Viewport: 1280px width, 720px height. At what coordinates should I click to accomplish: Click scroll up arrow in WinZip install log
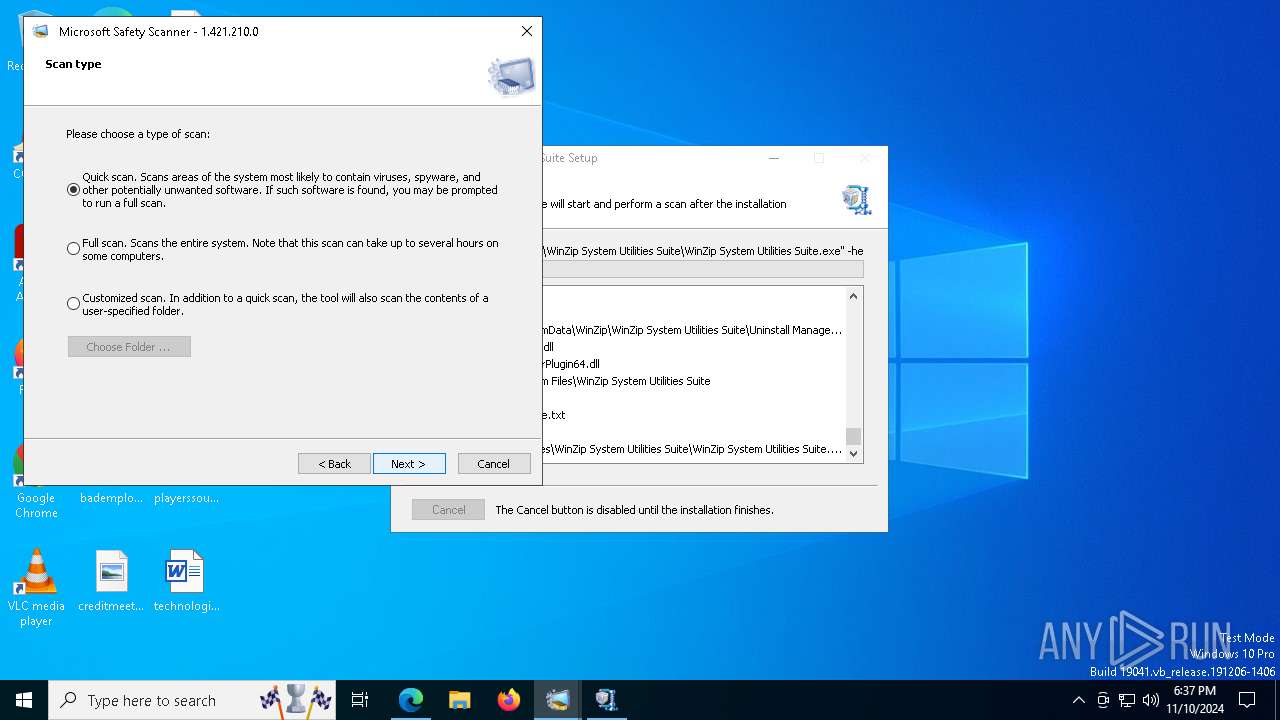853,296
